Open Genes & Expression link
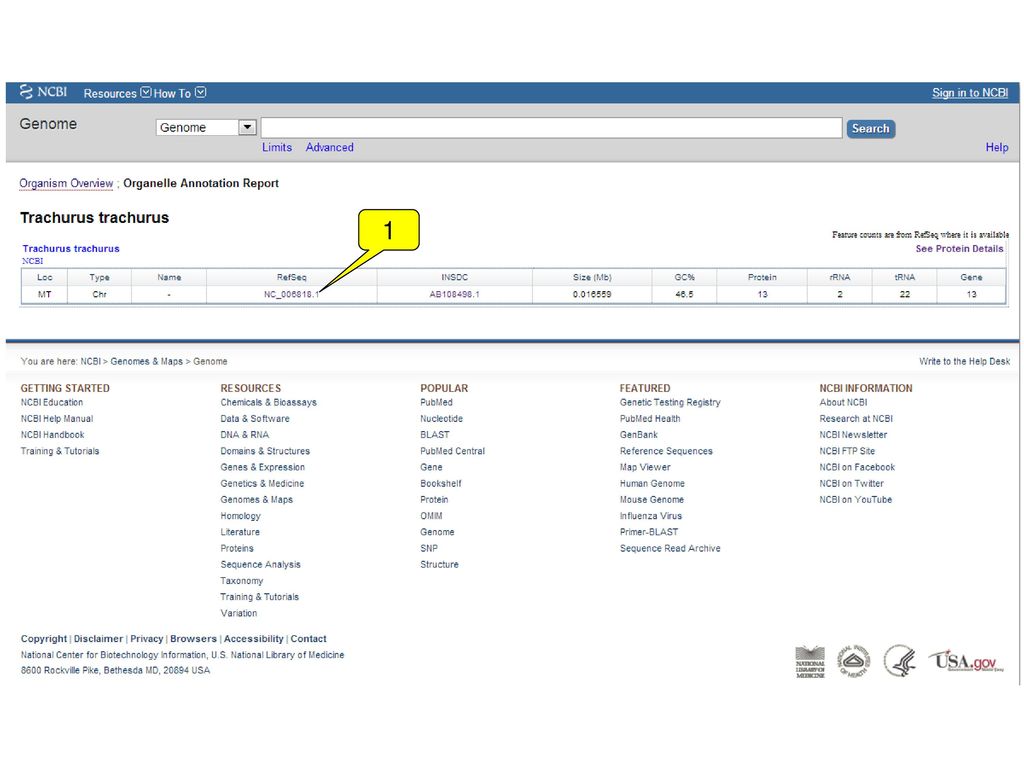This screenshot has width=1024, height=768. point(263,468)
